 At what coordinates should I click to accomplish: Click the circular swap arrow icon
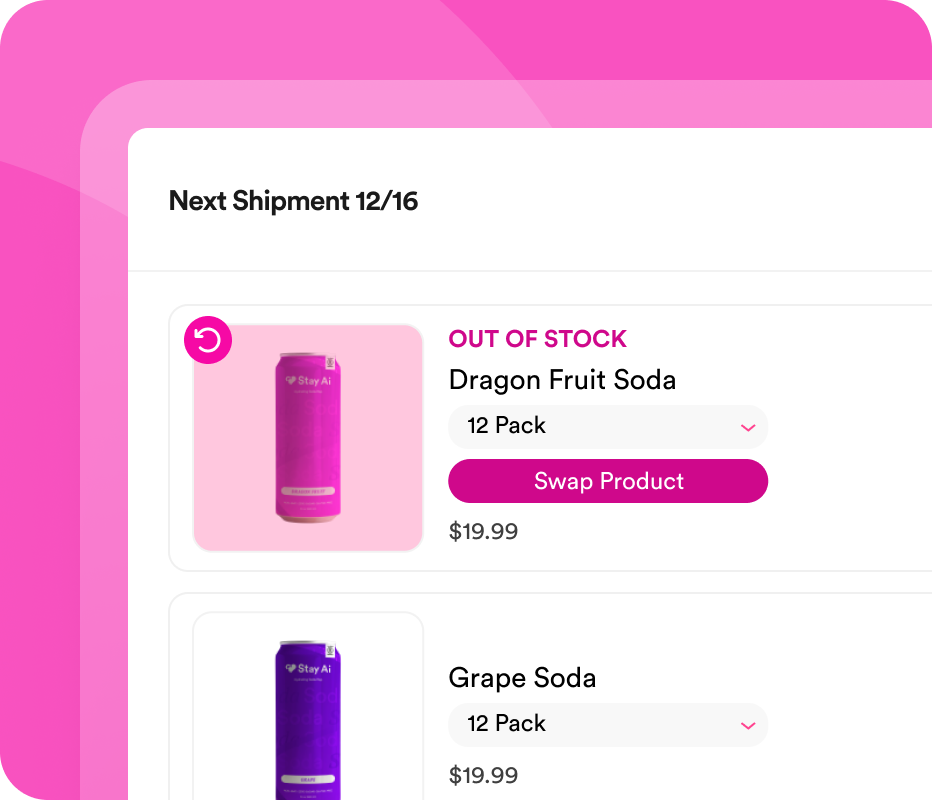208,342
